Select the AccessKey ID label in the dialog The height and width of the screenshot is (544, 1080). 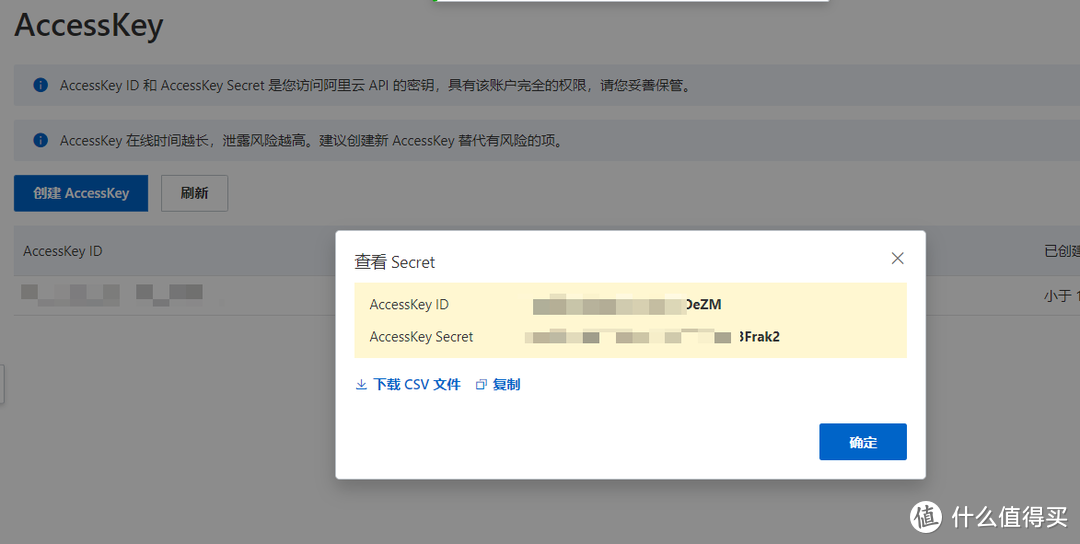(409, 304)
